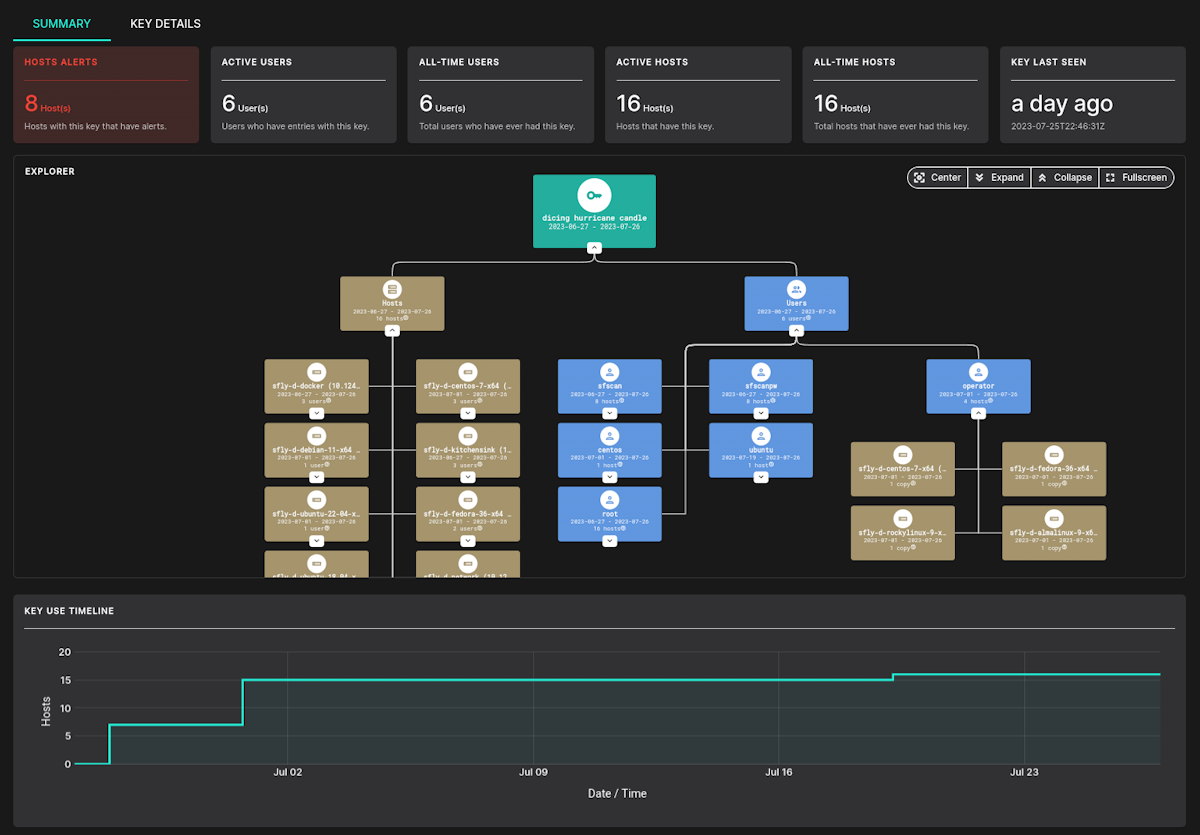The image size is (1200, 835).
Task: Expand the centos user node
Action: pyautogui.click(x=609, y=476)
